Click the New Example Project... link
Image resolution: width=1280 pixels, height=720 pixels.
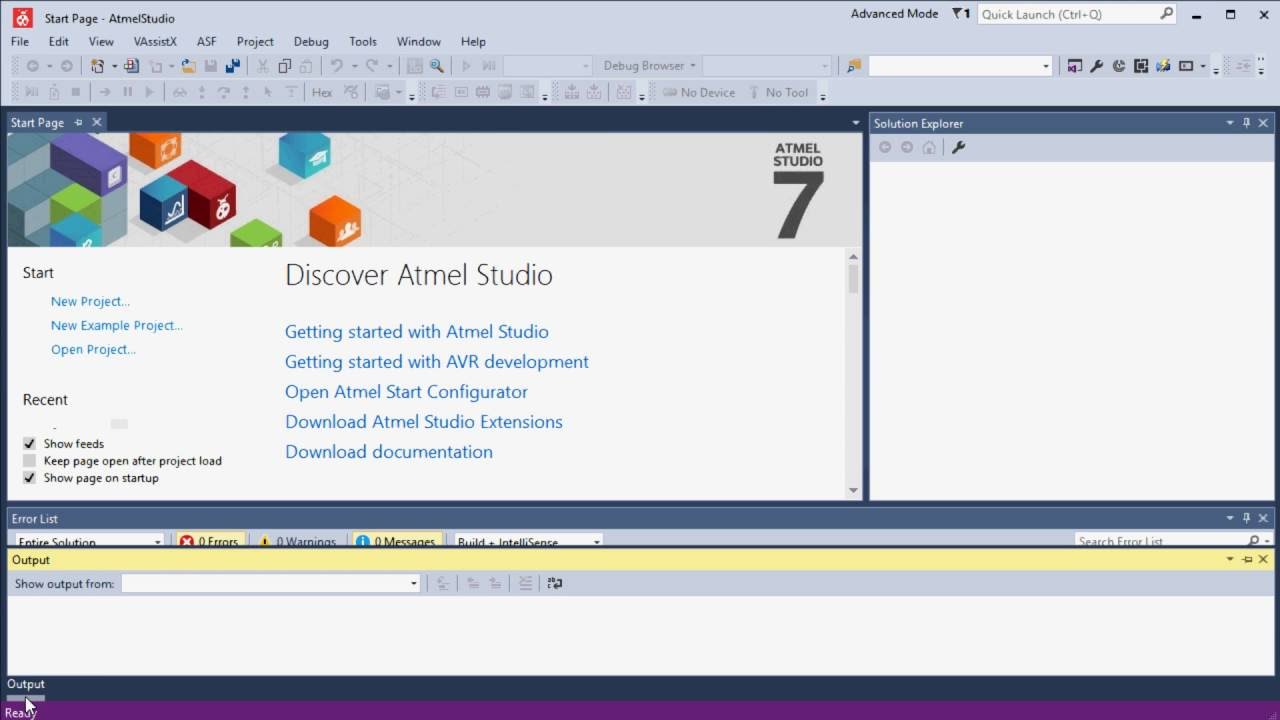[x=117, y=325]
